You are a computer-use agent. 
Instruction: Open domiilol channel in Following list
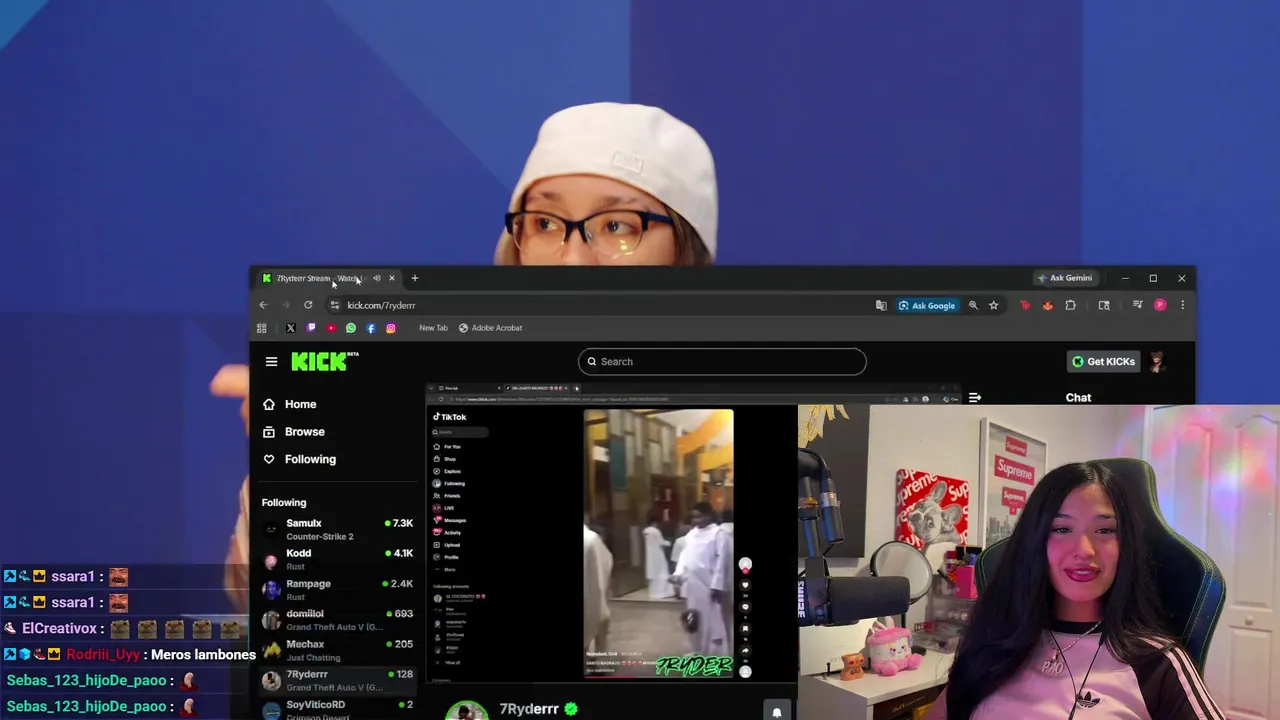338,619
